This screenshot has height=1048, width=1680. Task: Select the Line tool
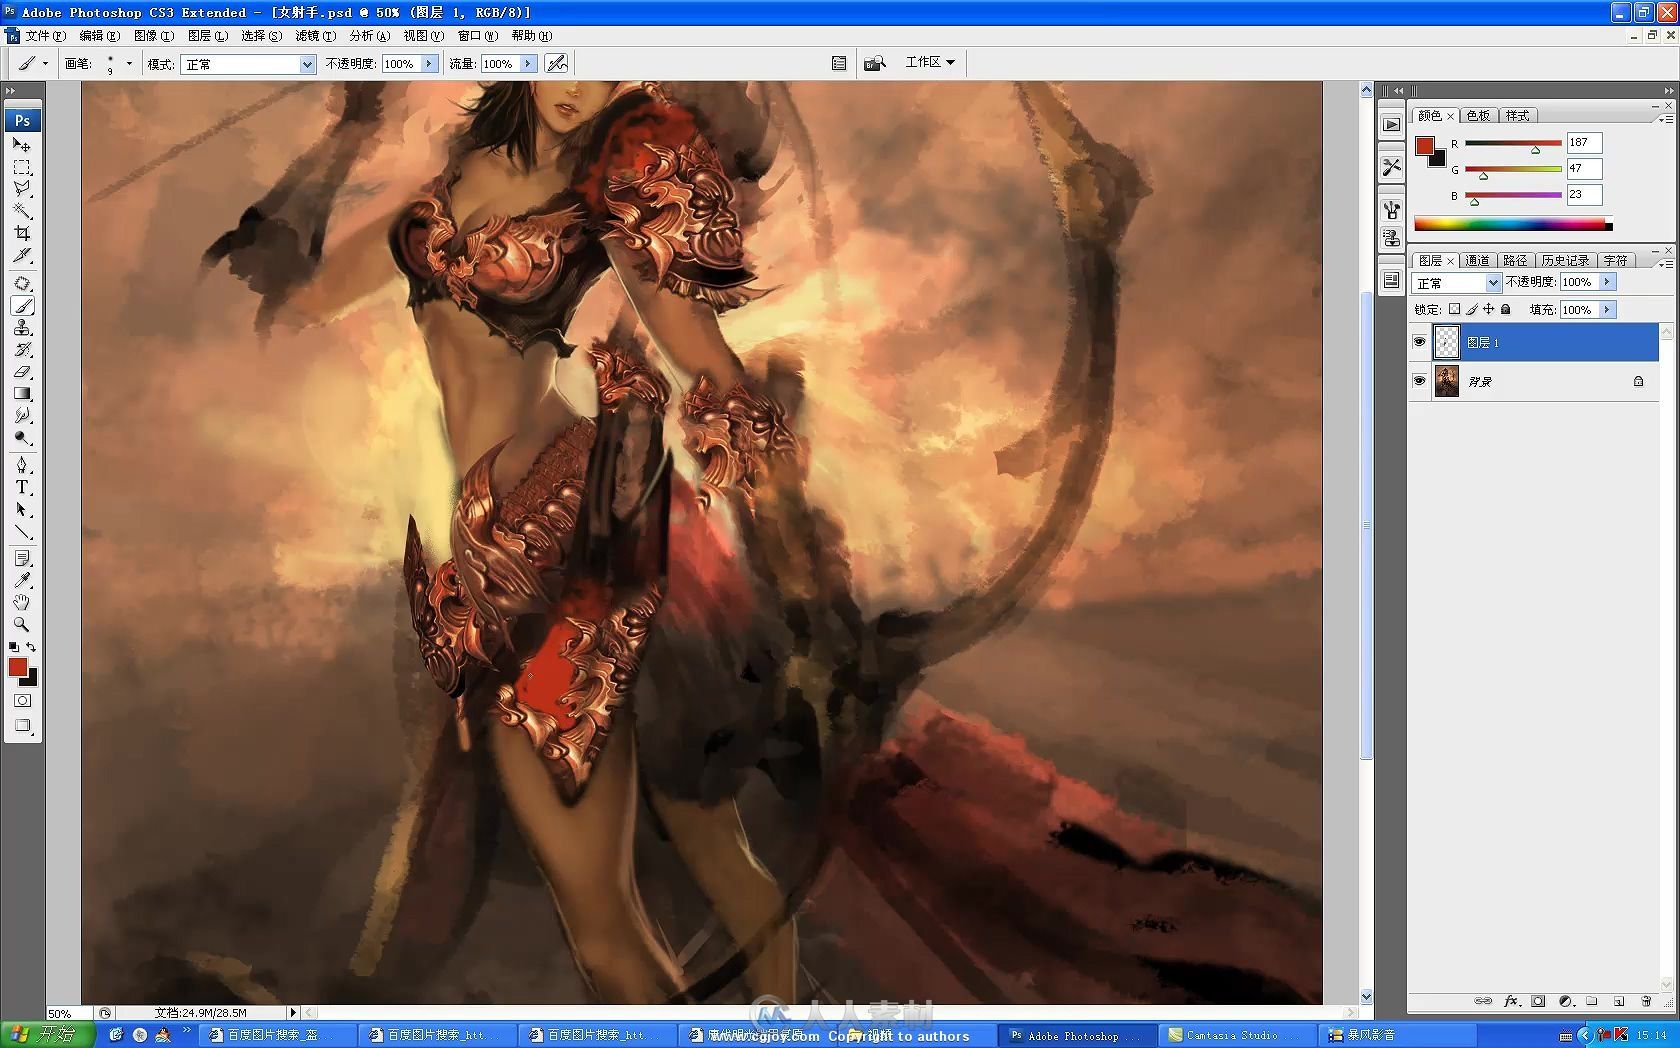22,532
